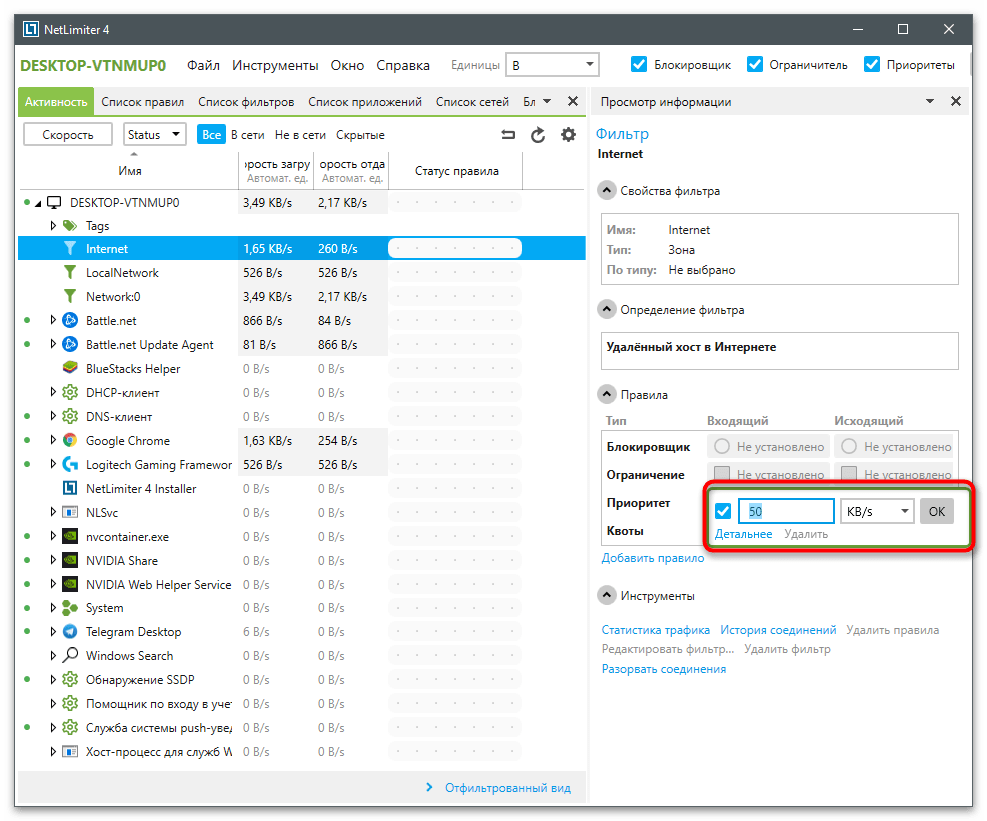The image size is (987, 821).
Task: Click the collapse-all arrows icon in the Activity toolbar
Action: [508, 135]
